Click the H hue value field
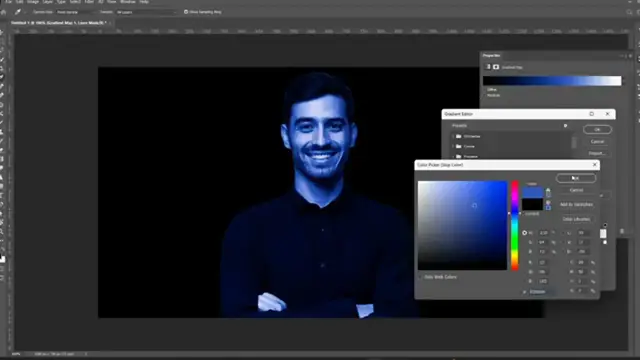 [543, 233]
